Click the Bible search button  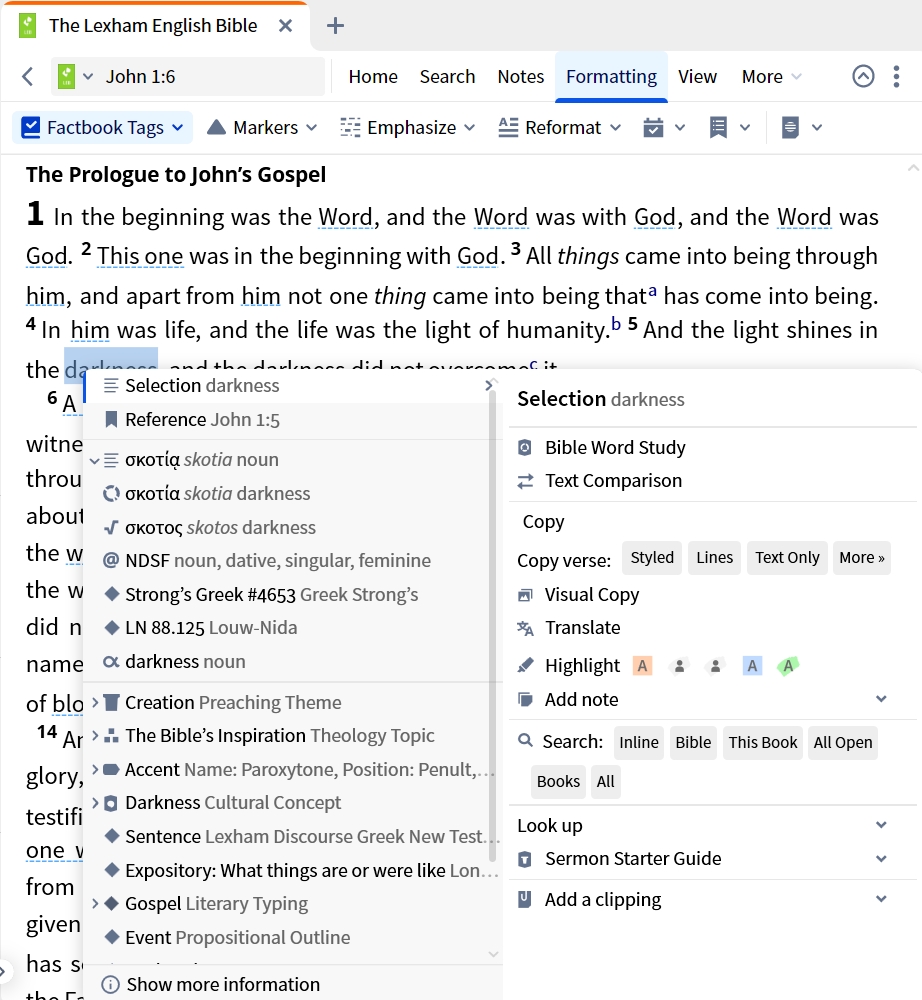(693, 743)
